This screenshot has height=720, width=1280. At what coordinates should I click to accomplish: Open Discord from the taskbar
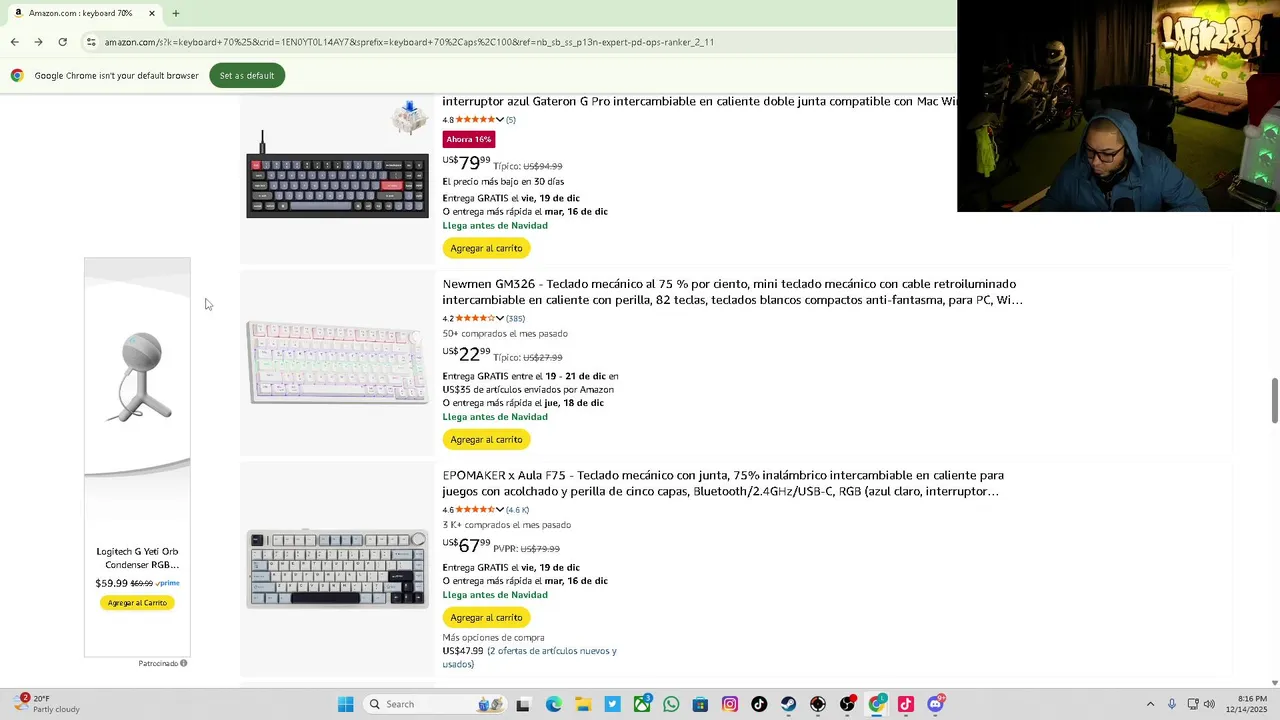pos(936,704)
